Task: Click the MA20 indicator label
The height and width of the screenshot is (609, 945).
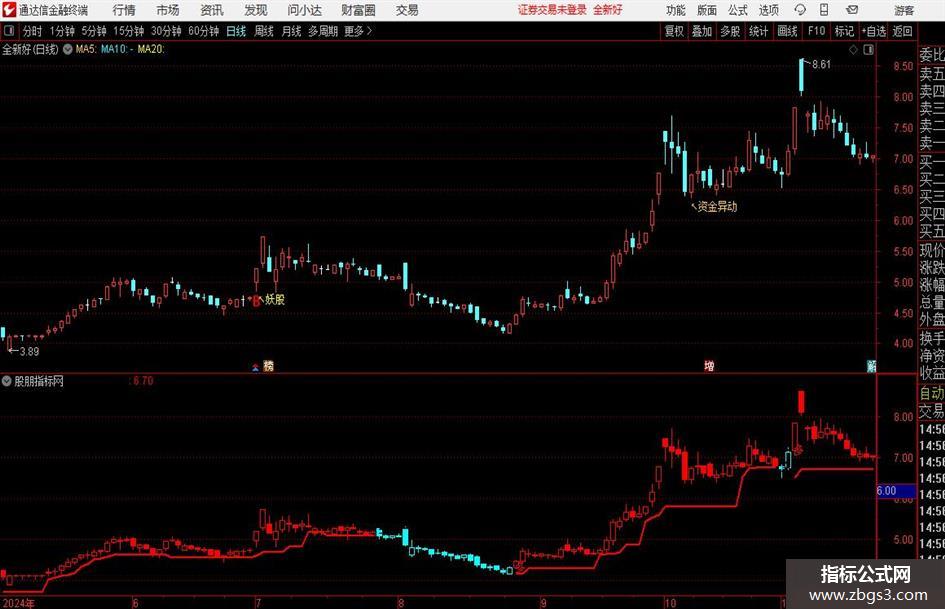Action: 151,49
